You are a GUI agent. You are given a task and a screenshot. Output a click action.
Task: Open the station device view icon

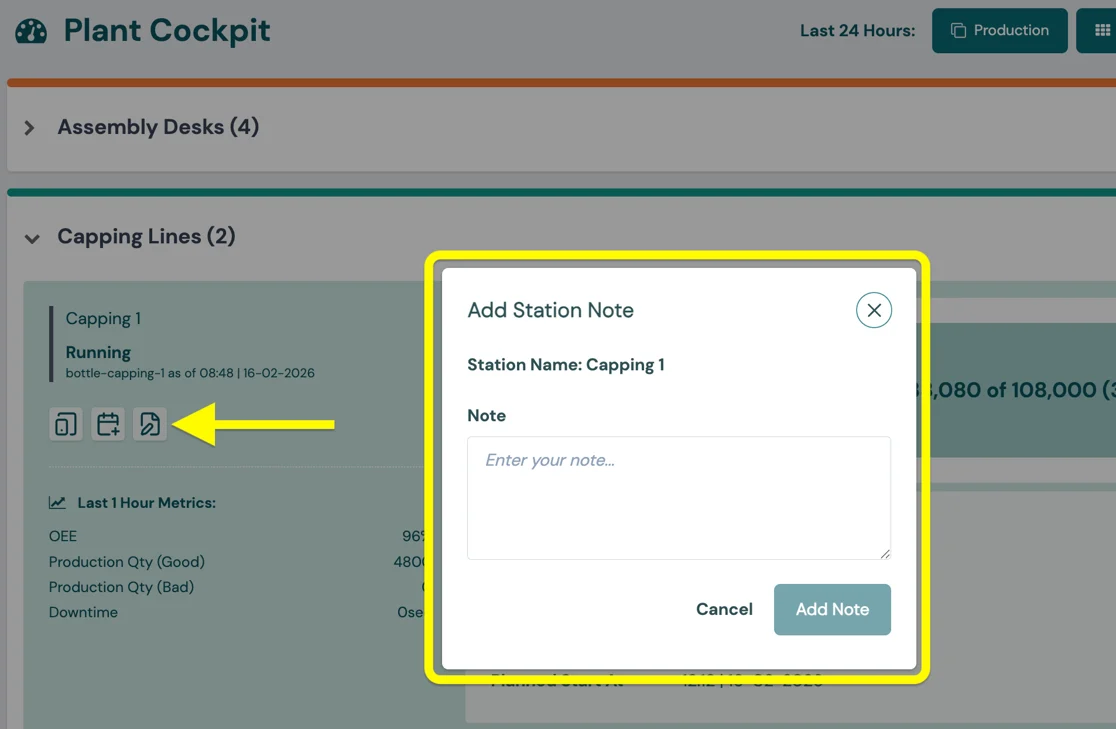(x=66, y=424)
